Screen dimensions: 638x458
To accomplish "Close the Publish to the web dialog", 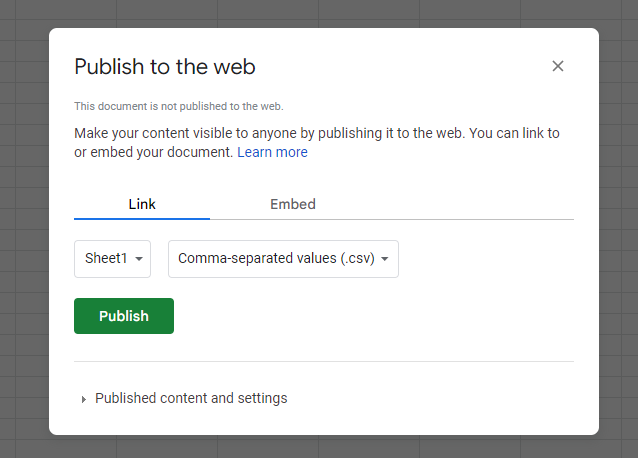I will click(x=557, y=66).
